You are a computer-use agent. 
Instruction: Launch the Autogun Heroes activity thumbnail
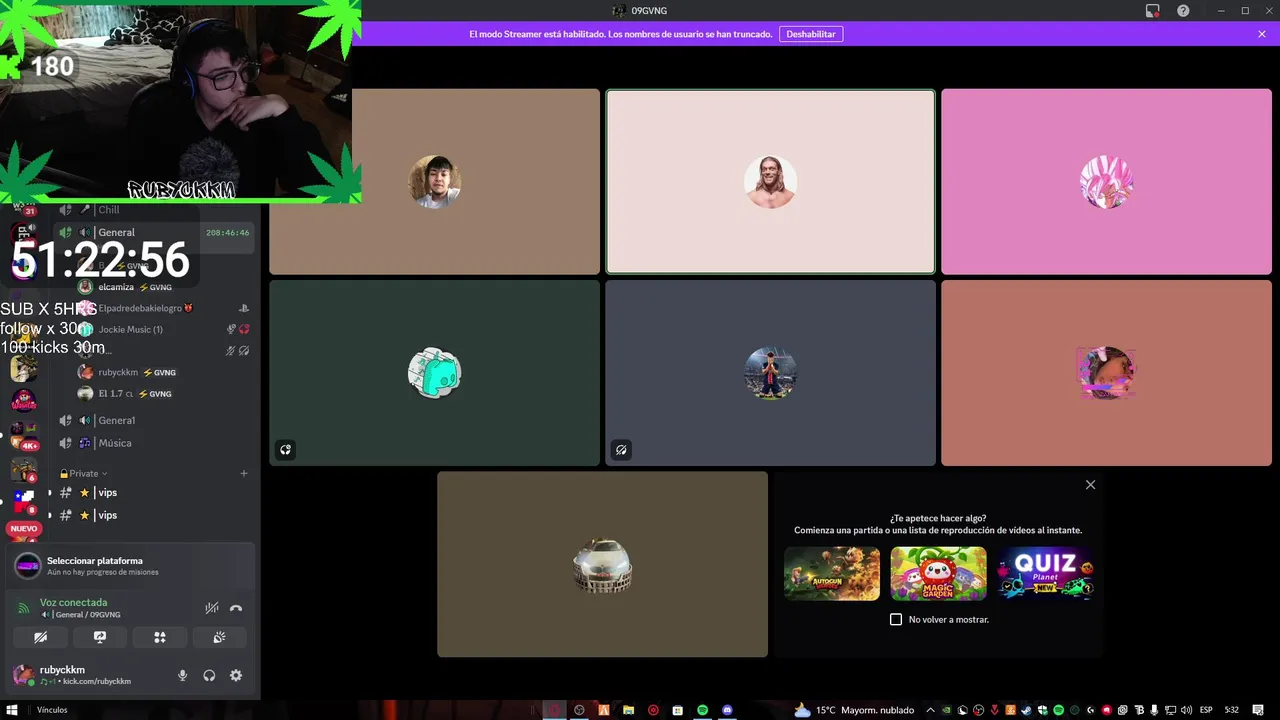[x=832, y=573]
